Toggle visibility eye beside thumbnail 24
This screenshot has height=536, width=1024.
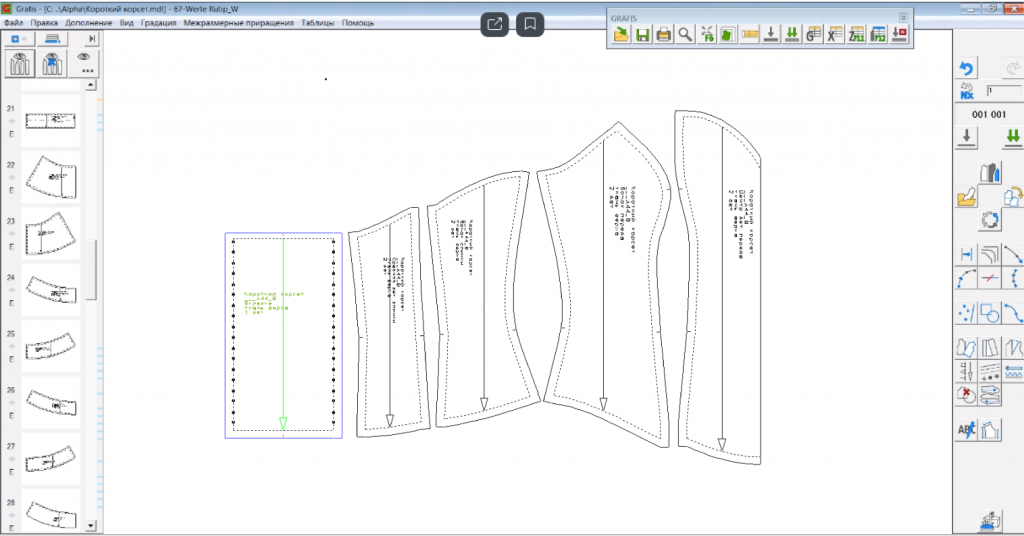coord(12,289)
